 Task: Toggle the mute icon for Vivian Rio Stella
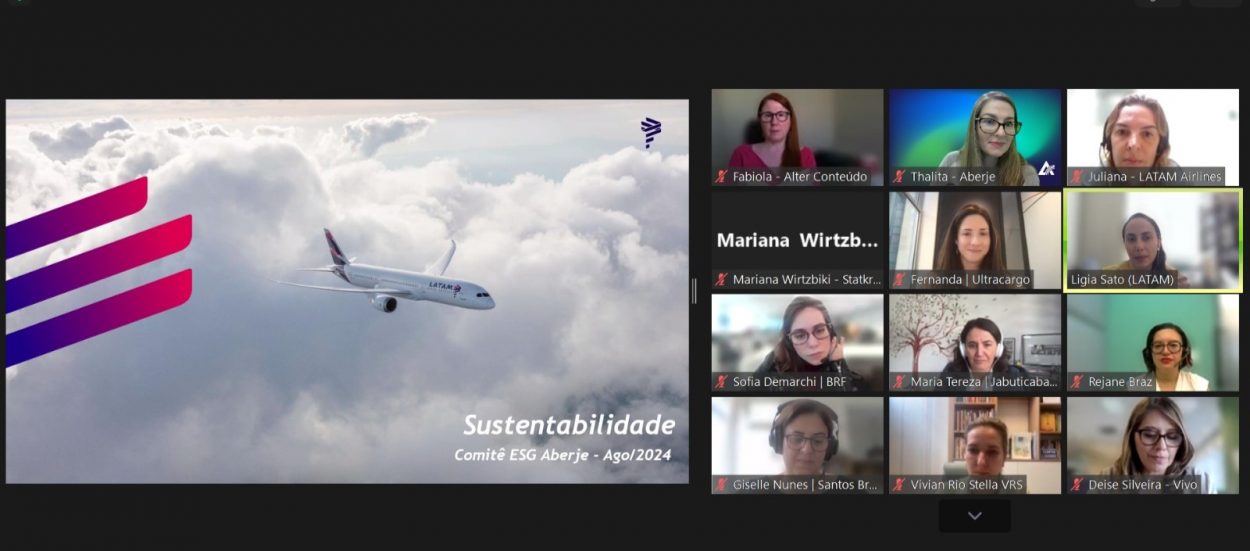coord(899,485)
